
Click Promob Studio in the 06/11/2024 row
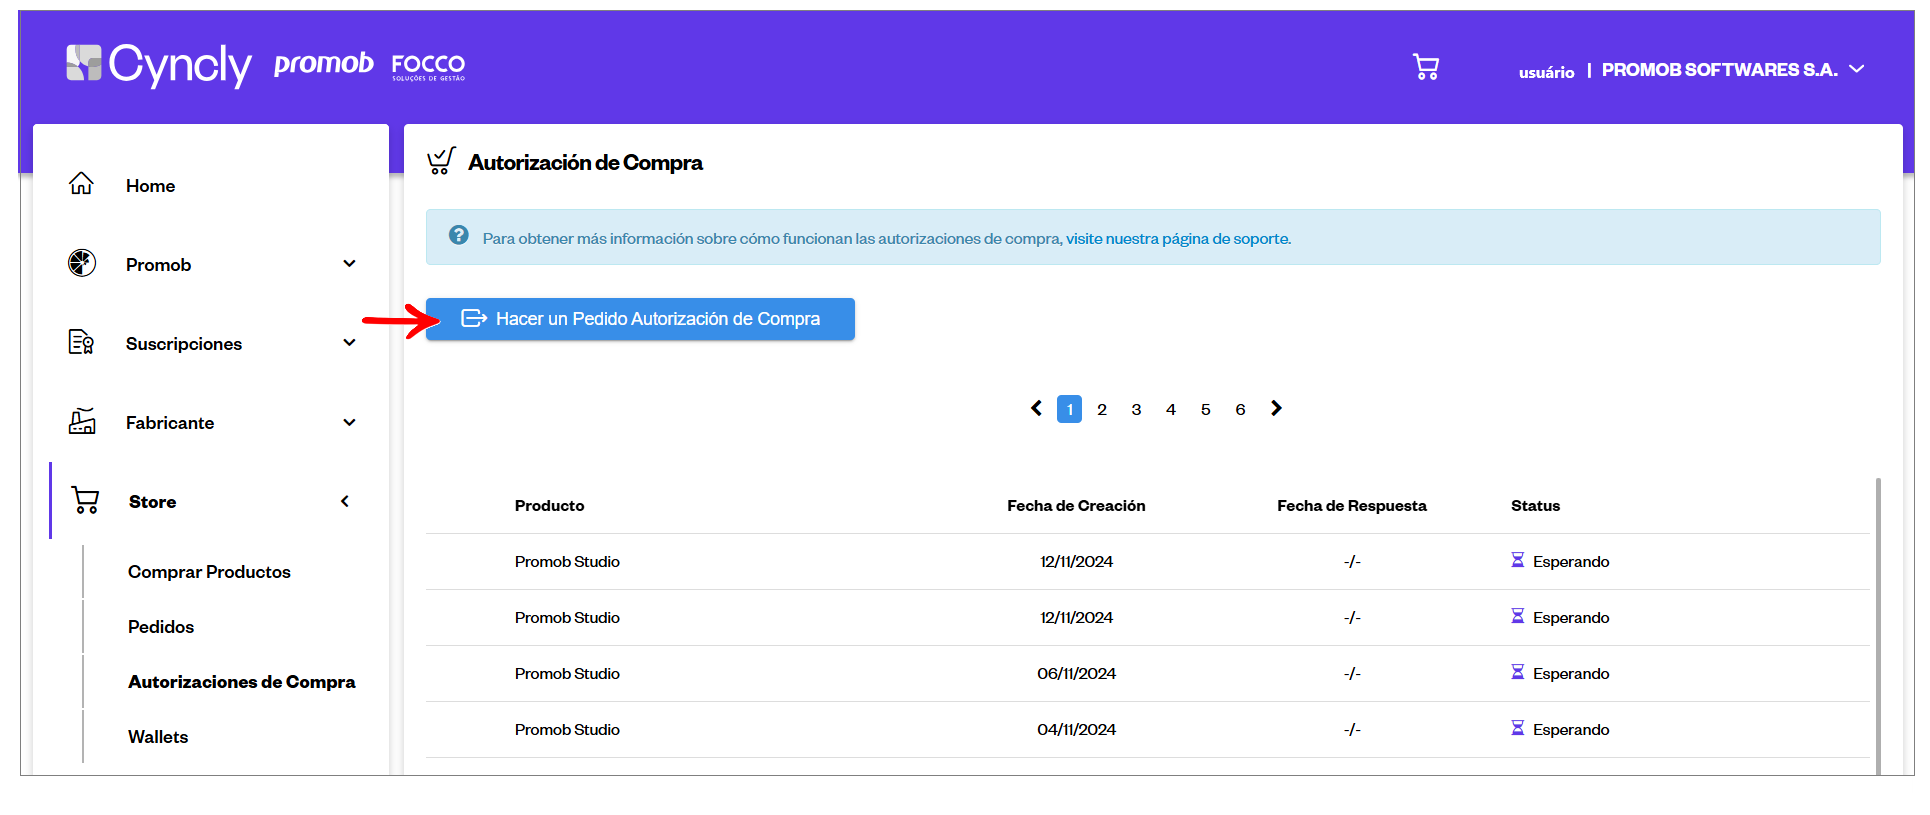[567, 674]
